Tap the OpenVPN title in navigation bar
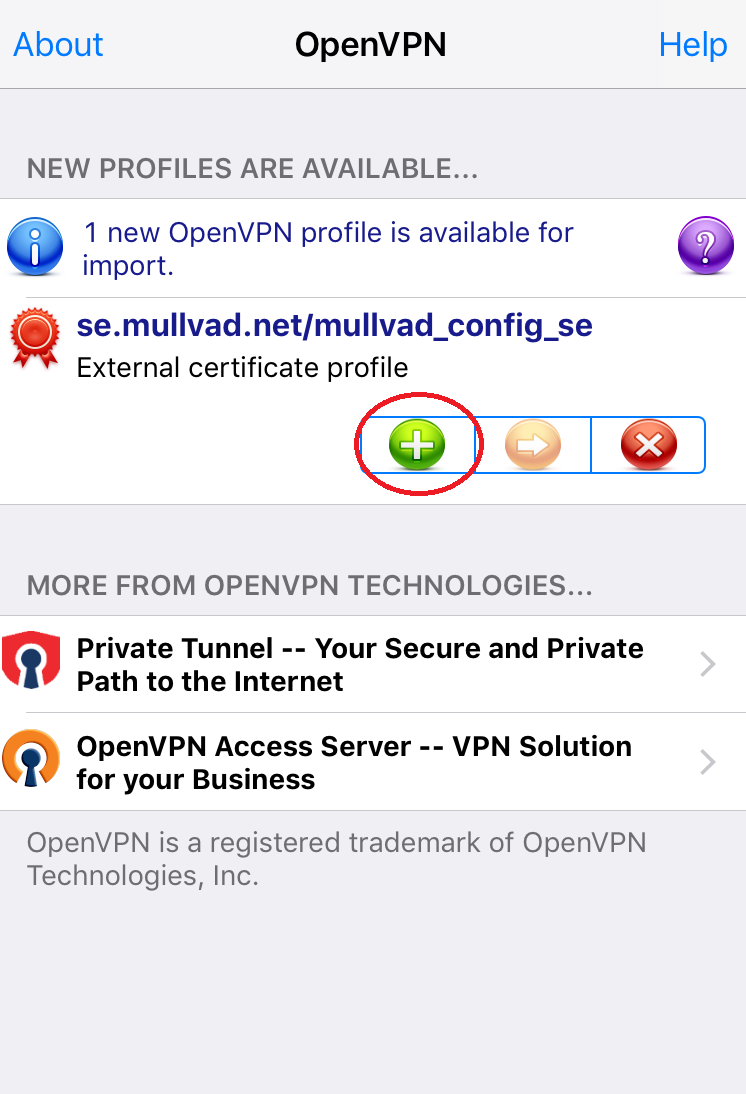The width and height of the screenshot is (746, 1094). 371,45
